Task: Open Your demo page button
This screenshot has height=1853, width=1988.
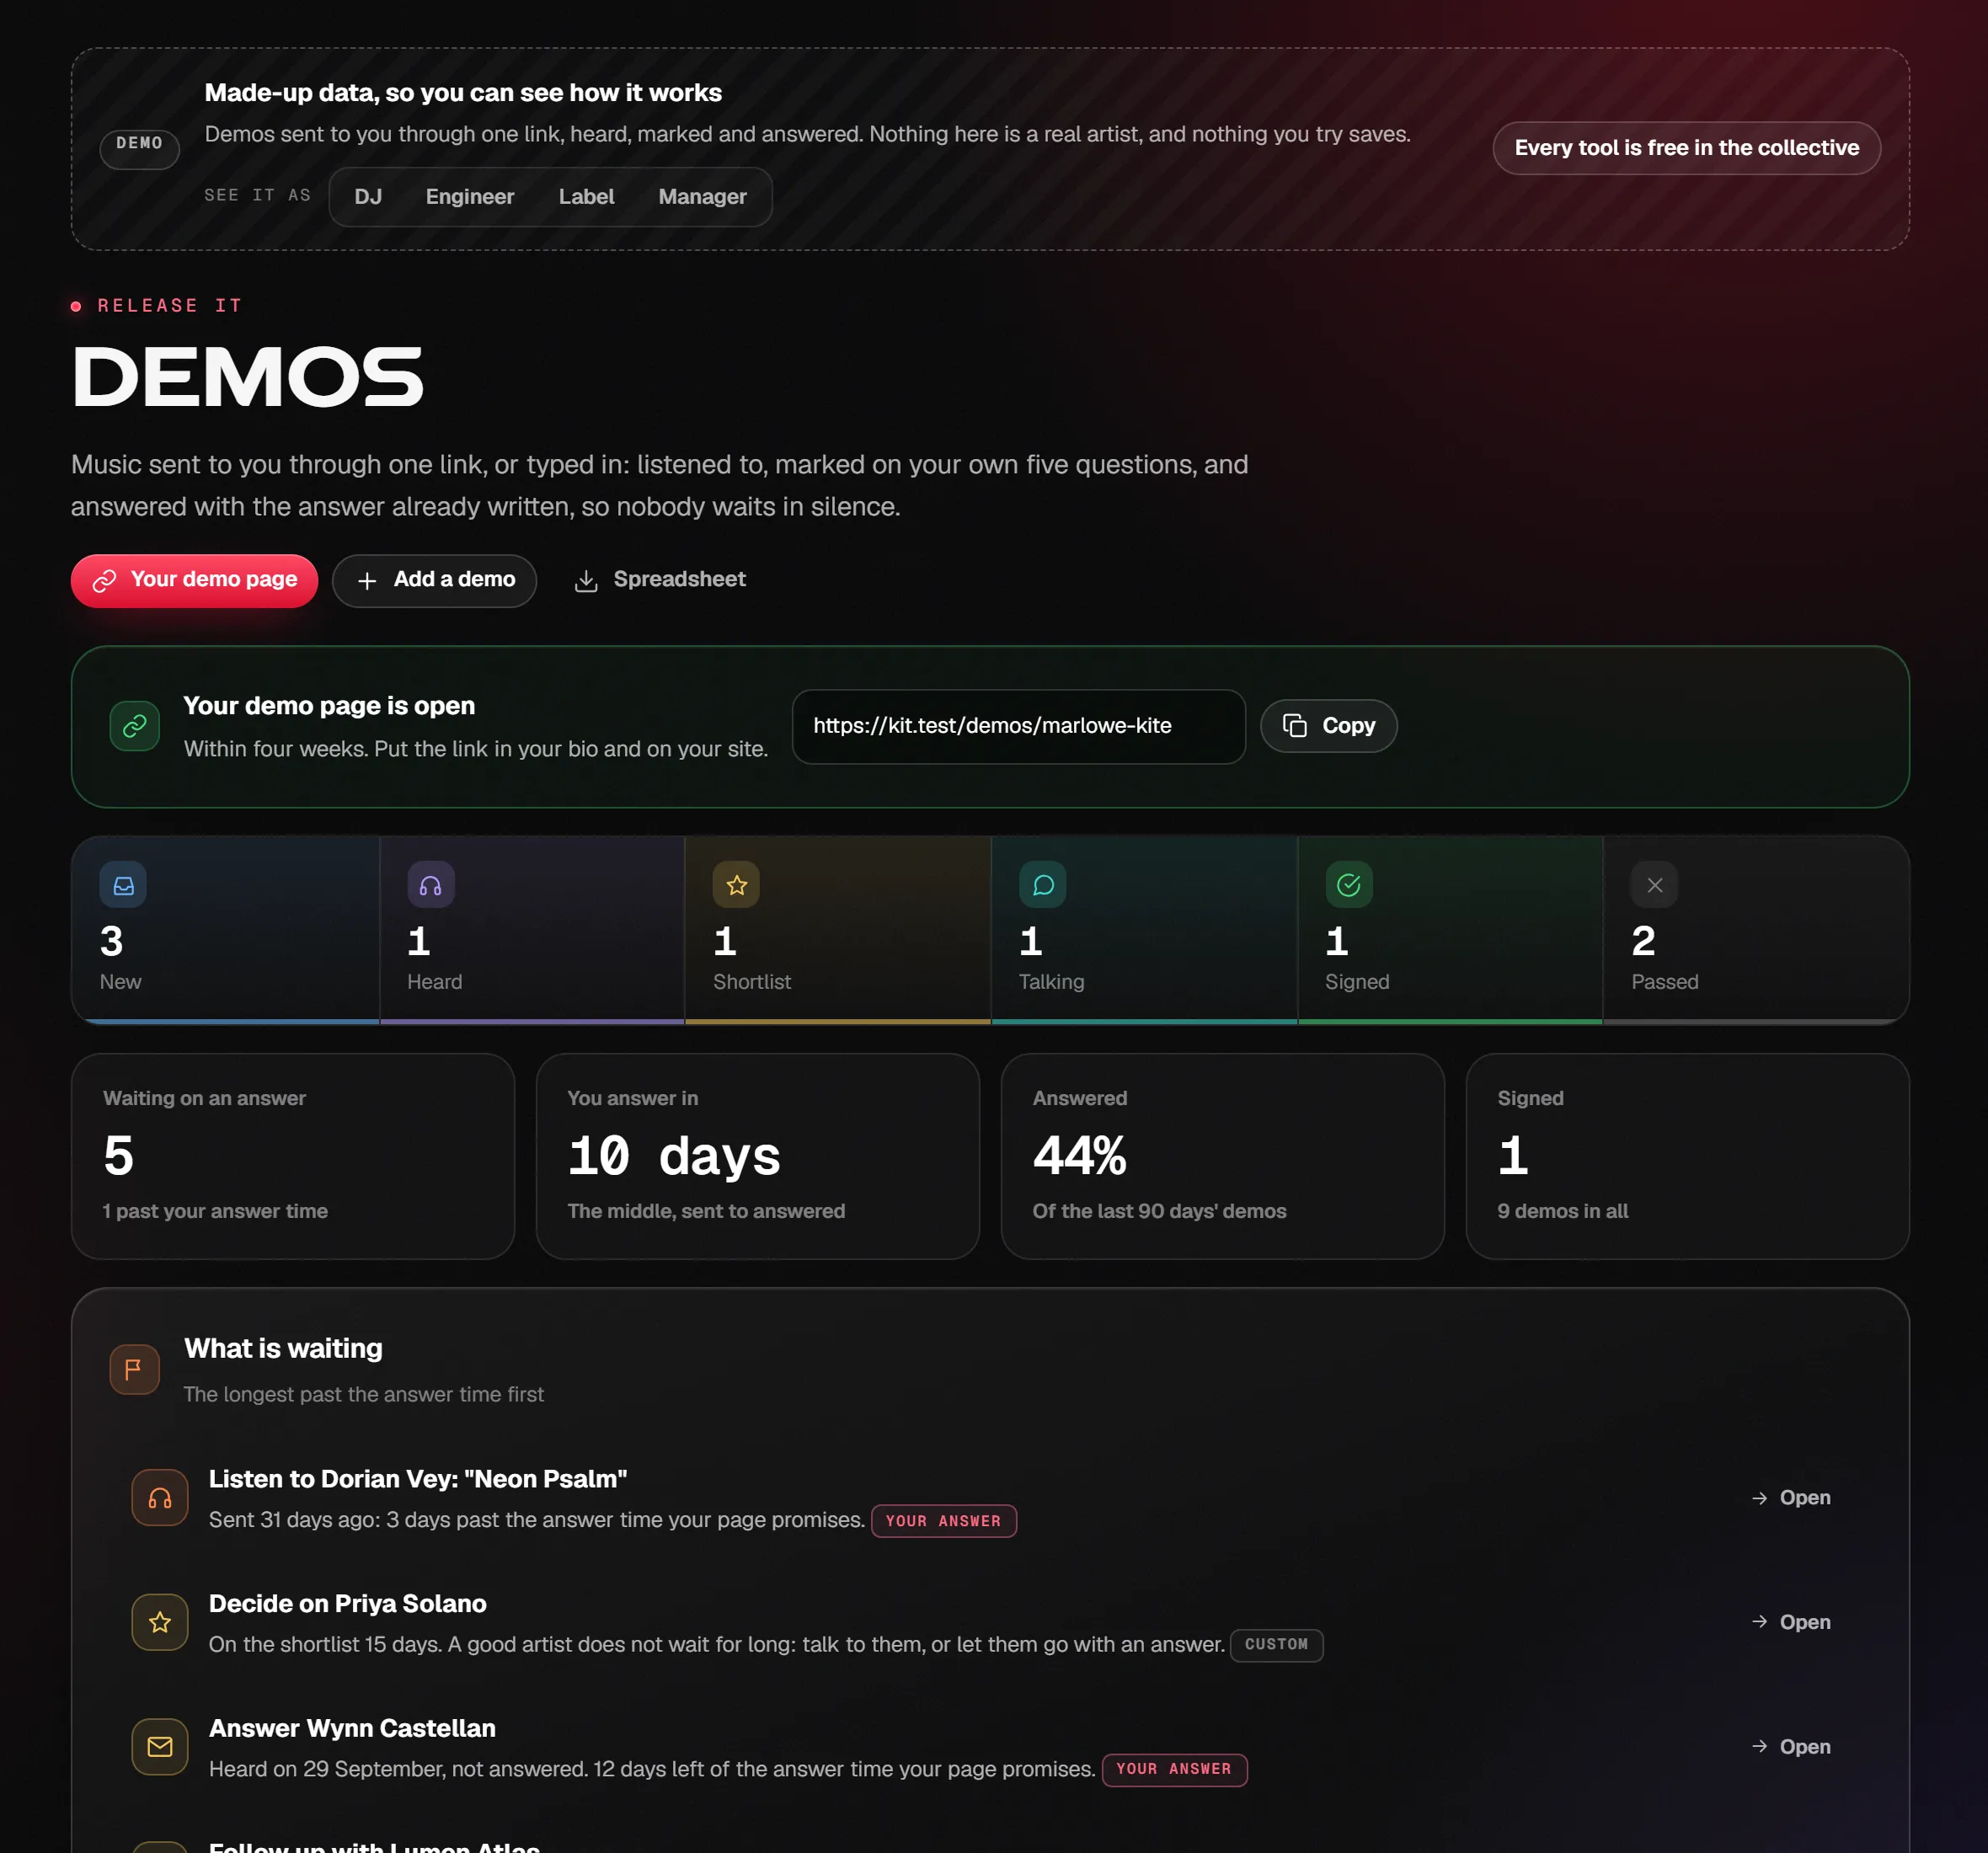Action: 195,580
